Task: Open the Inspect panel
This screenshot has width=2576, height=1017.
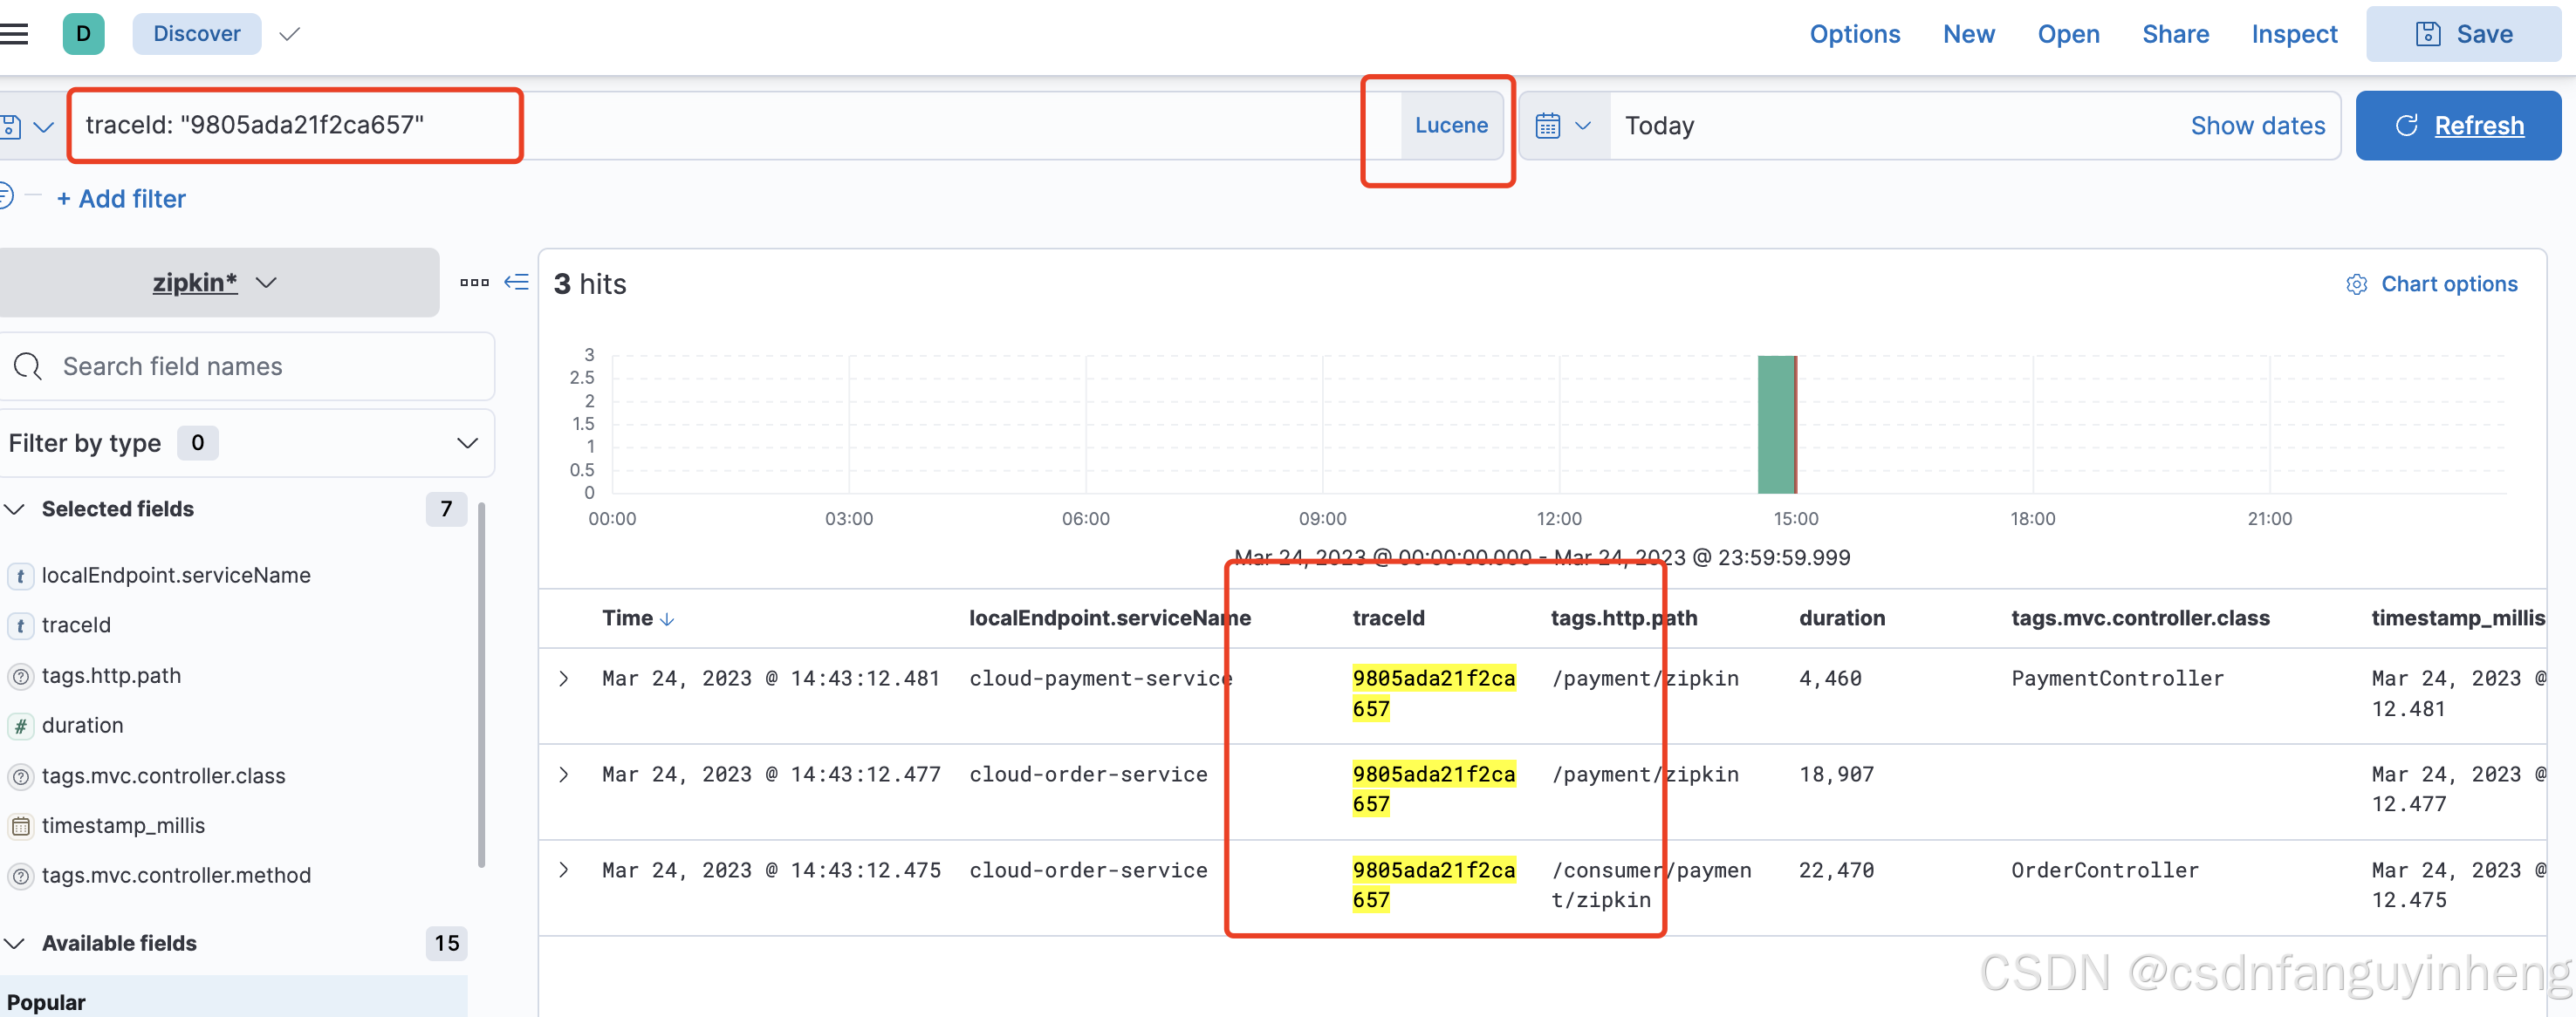Action: (2294, 34)
